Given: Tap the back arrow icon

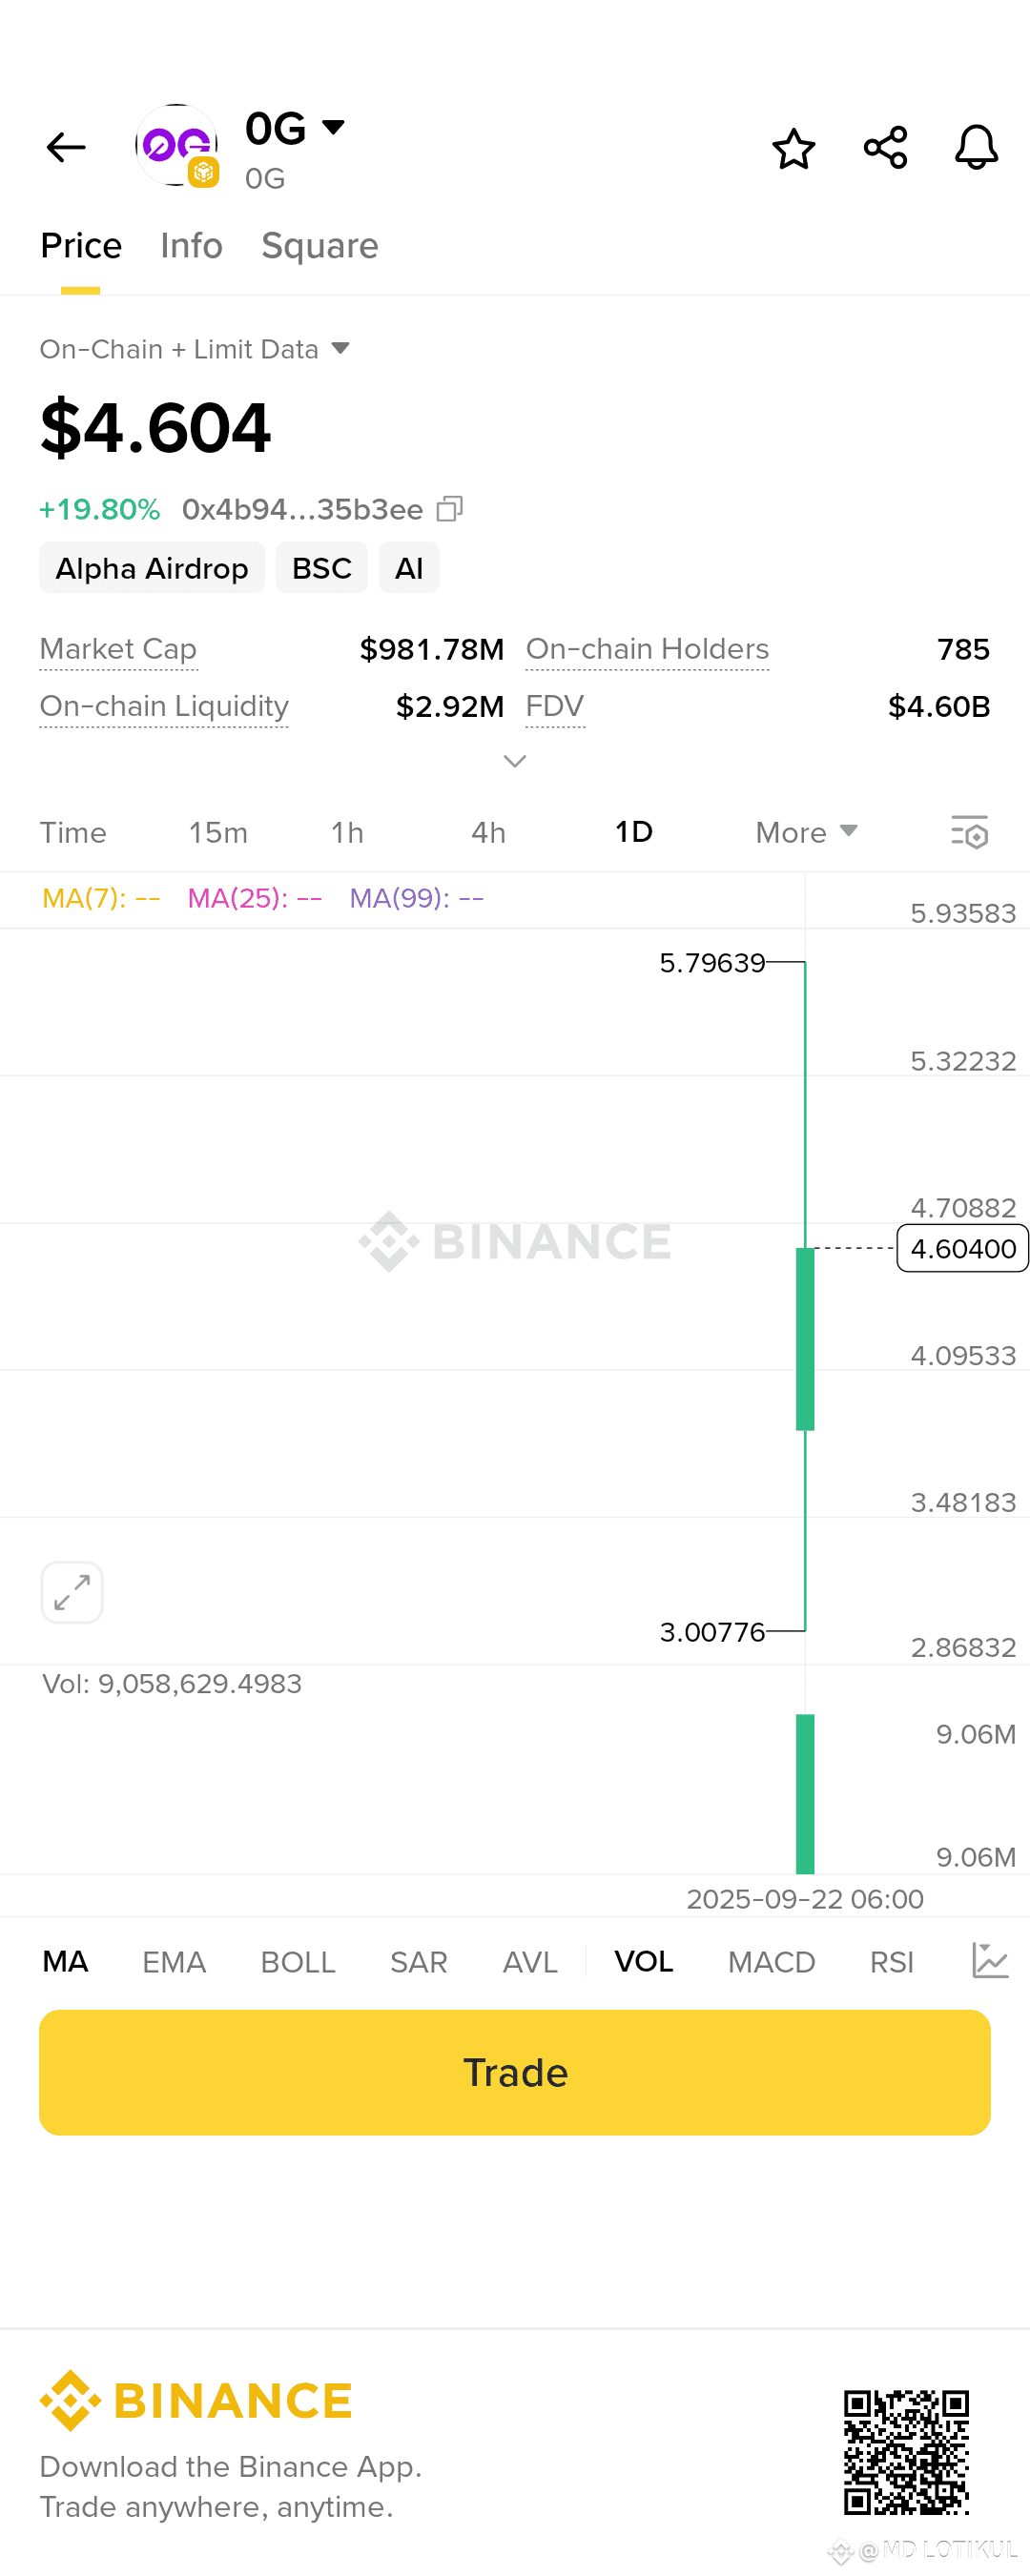Looking at the screenshot, I should click(x=66, y=148).
